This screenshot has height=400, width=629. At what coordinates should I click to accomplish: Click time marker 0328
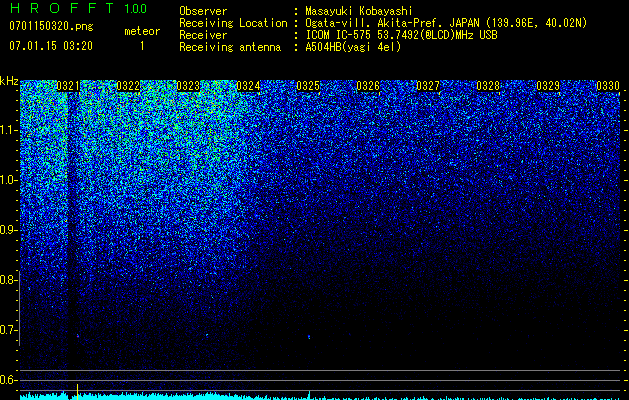point(488,86)
